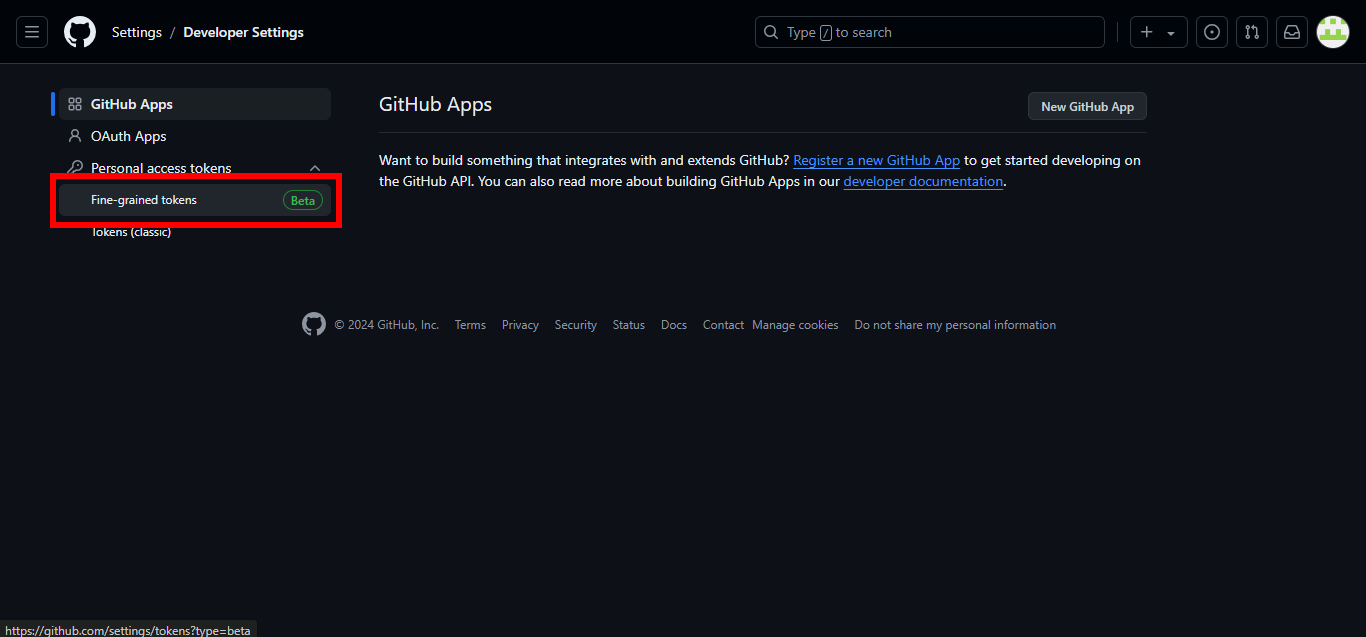1366x637 pixels.
Task: Click the New GitHub App button
Action: (x=1087, y=107)
